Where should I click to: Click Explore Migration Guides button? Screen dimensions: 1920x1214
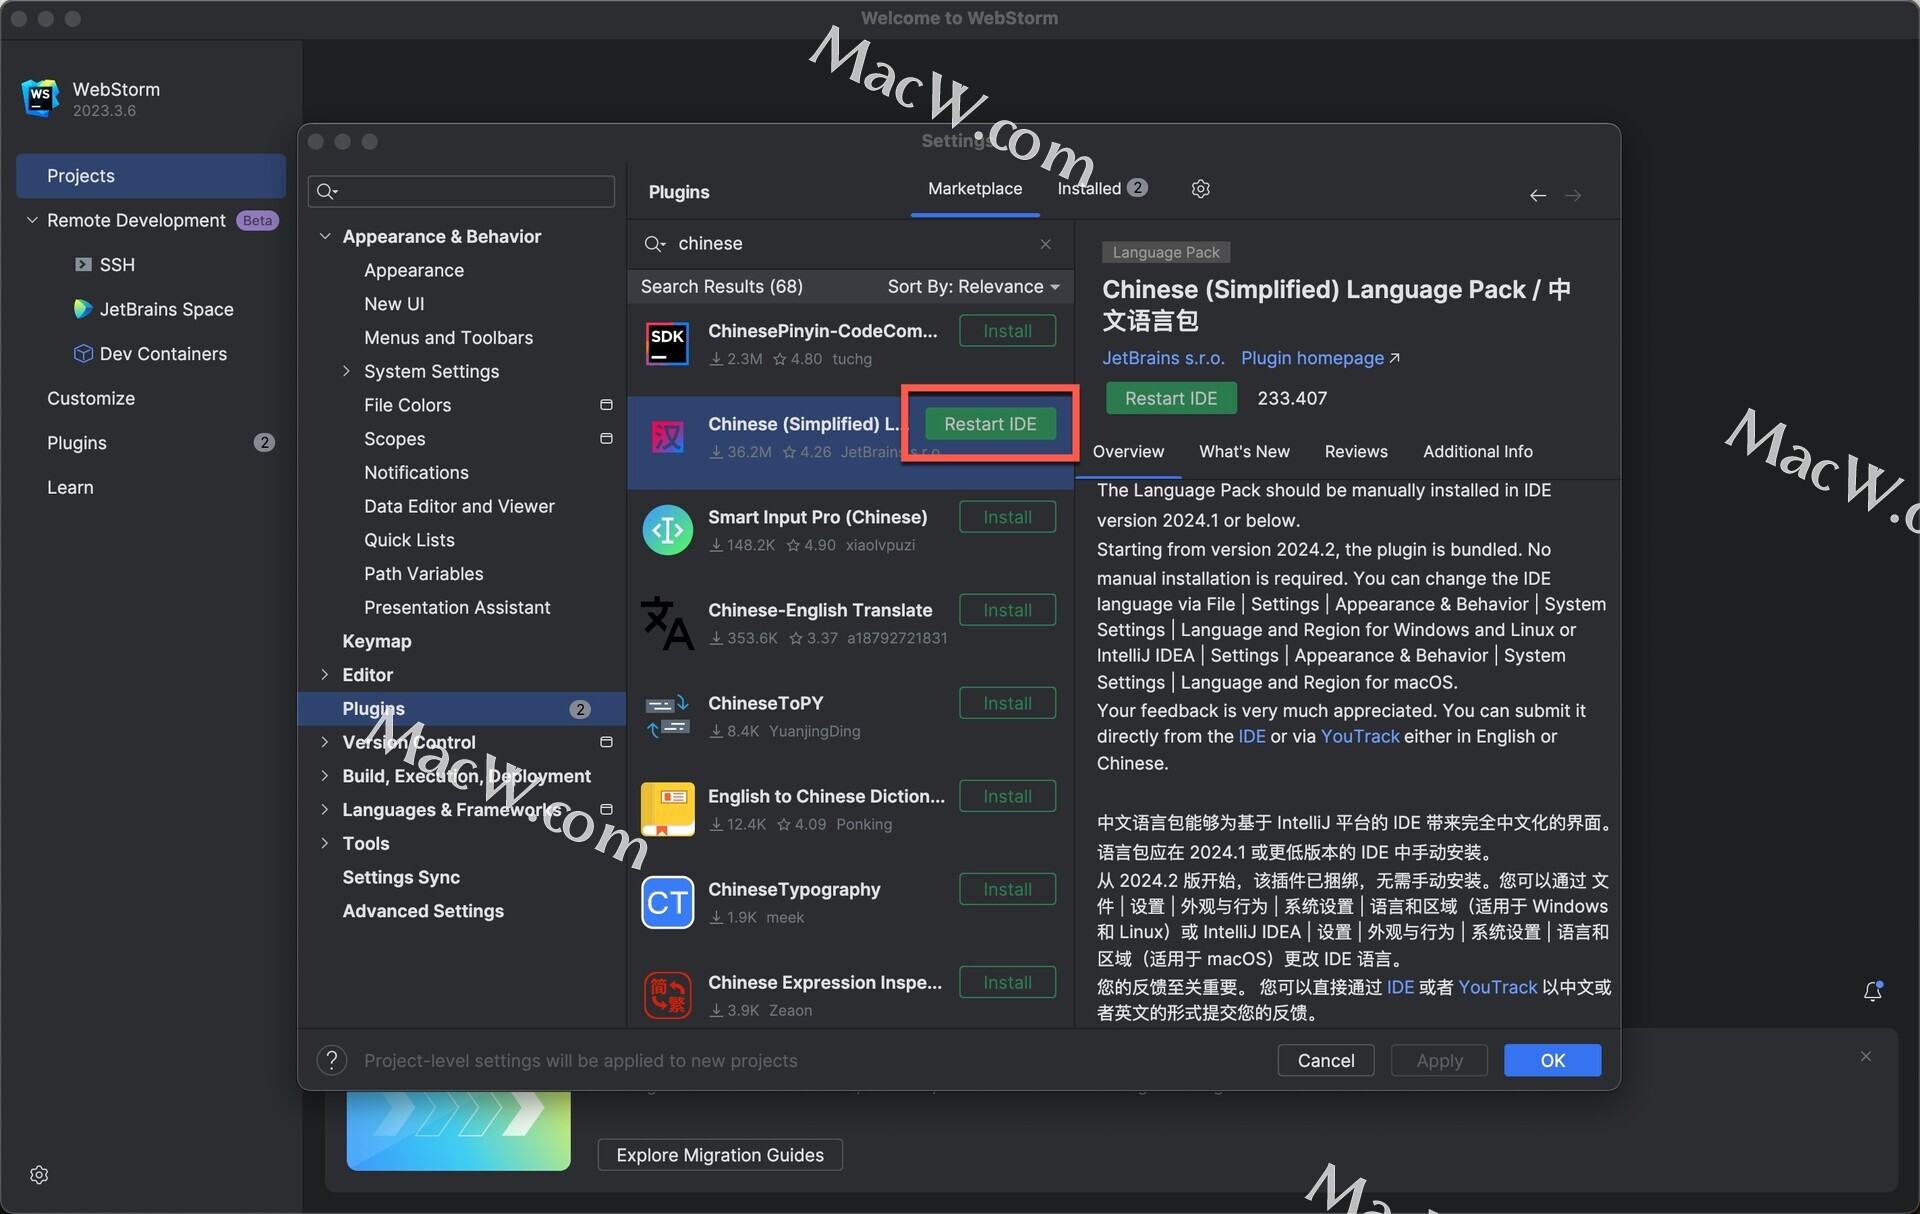pyautogui.click(x=720, y=1155)
